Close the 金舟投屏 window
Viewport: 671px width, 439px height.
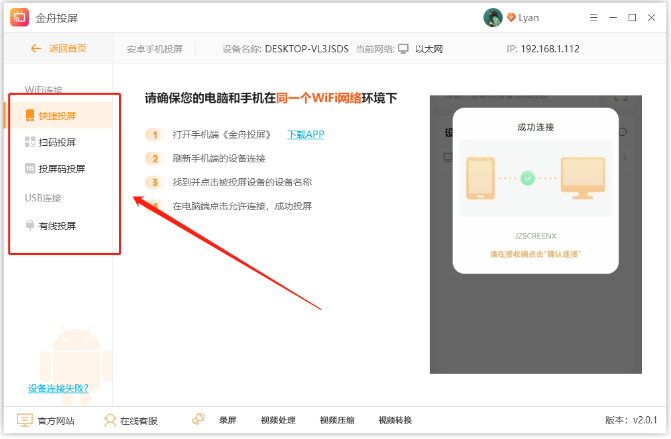pos(651,18)
